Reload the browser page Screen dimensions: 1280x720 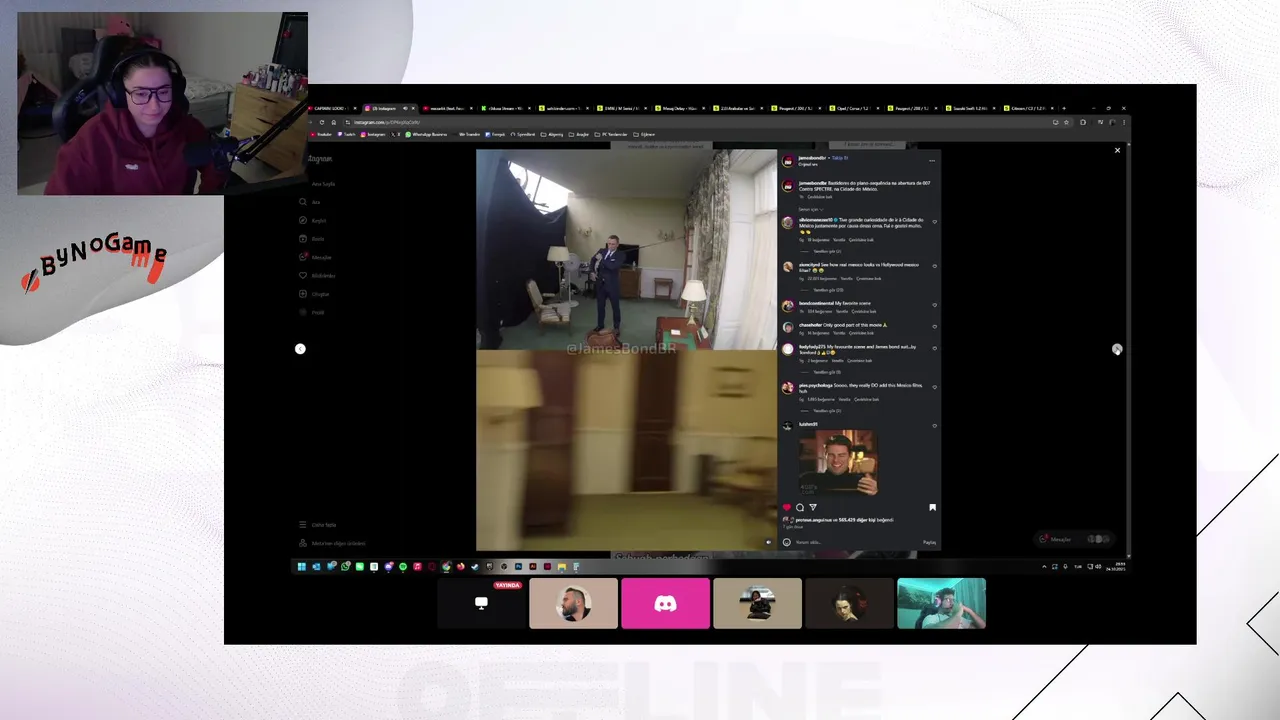coord(322,122)
